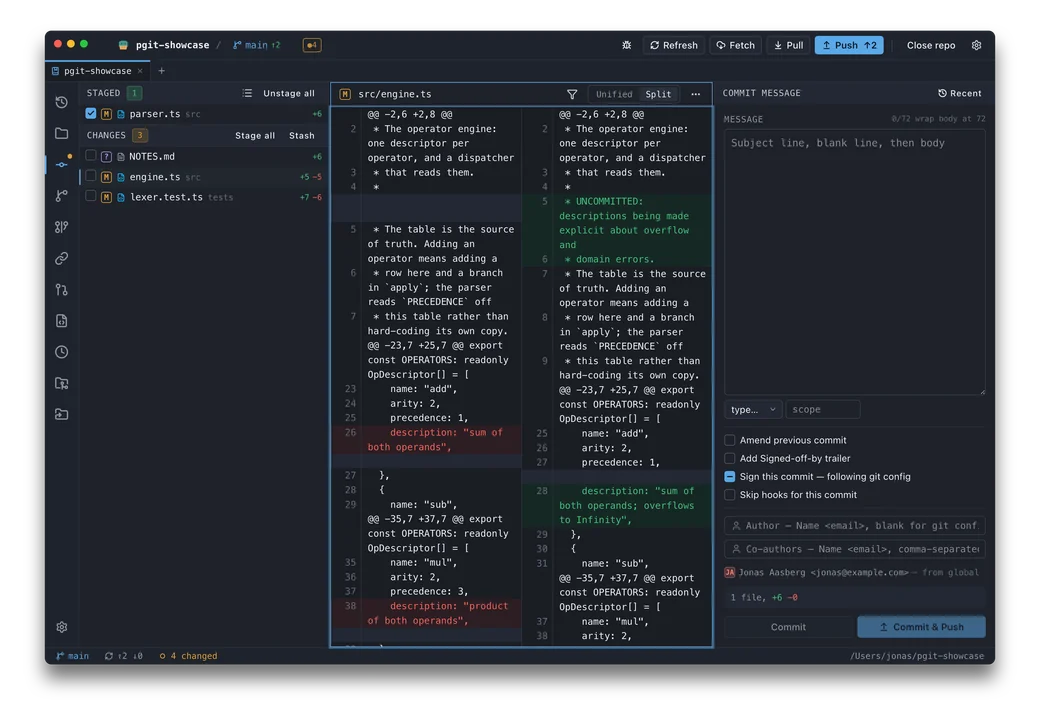
Task: Click Refresh button
Action: (673, 45)
